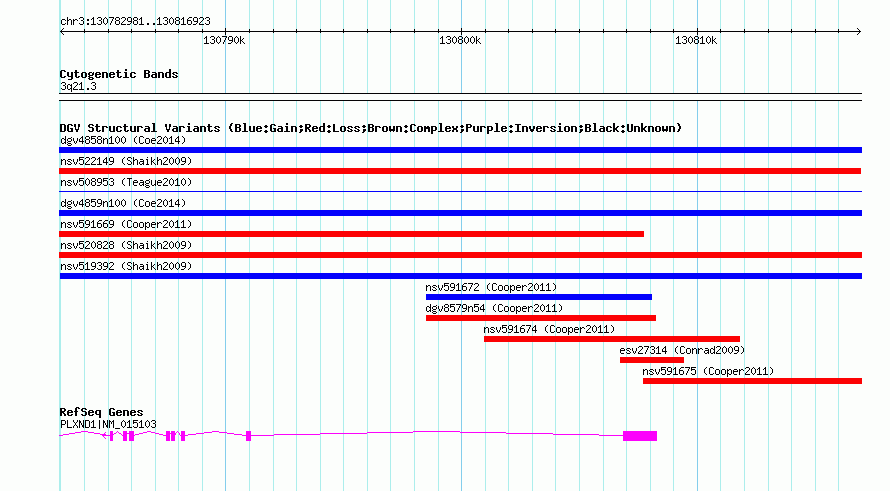890x491 pixels.
Task: Click the 130810k ruler tick label
Action: coord(696,40)
